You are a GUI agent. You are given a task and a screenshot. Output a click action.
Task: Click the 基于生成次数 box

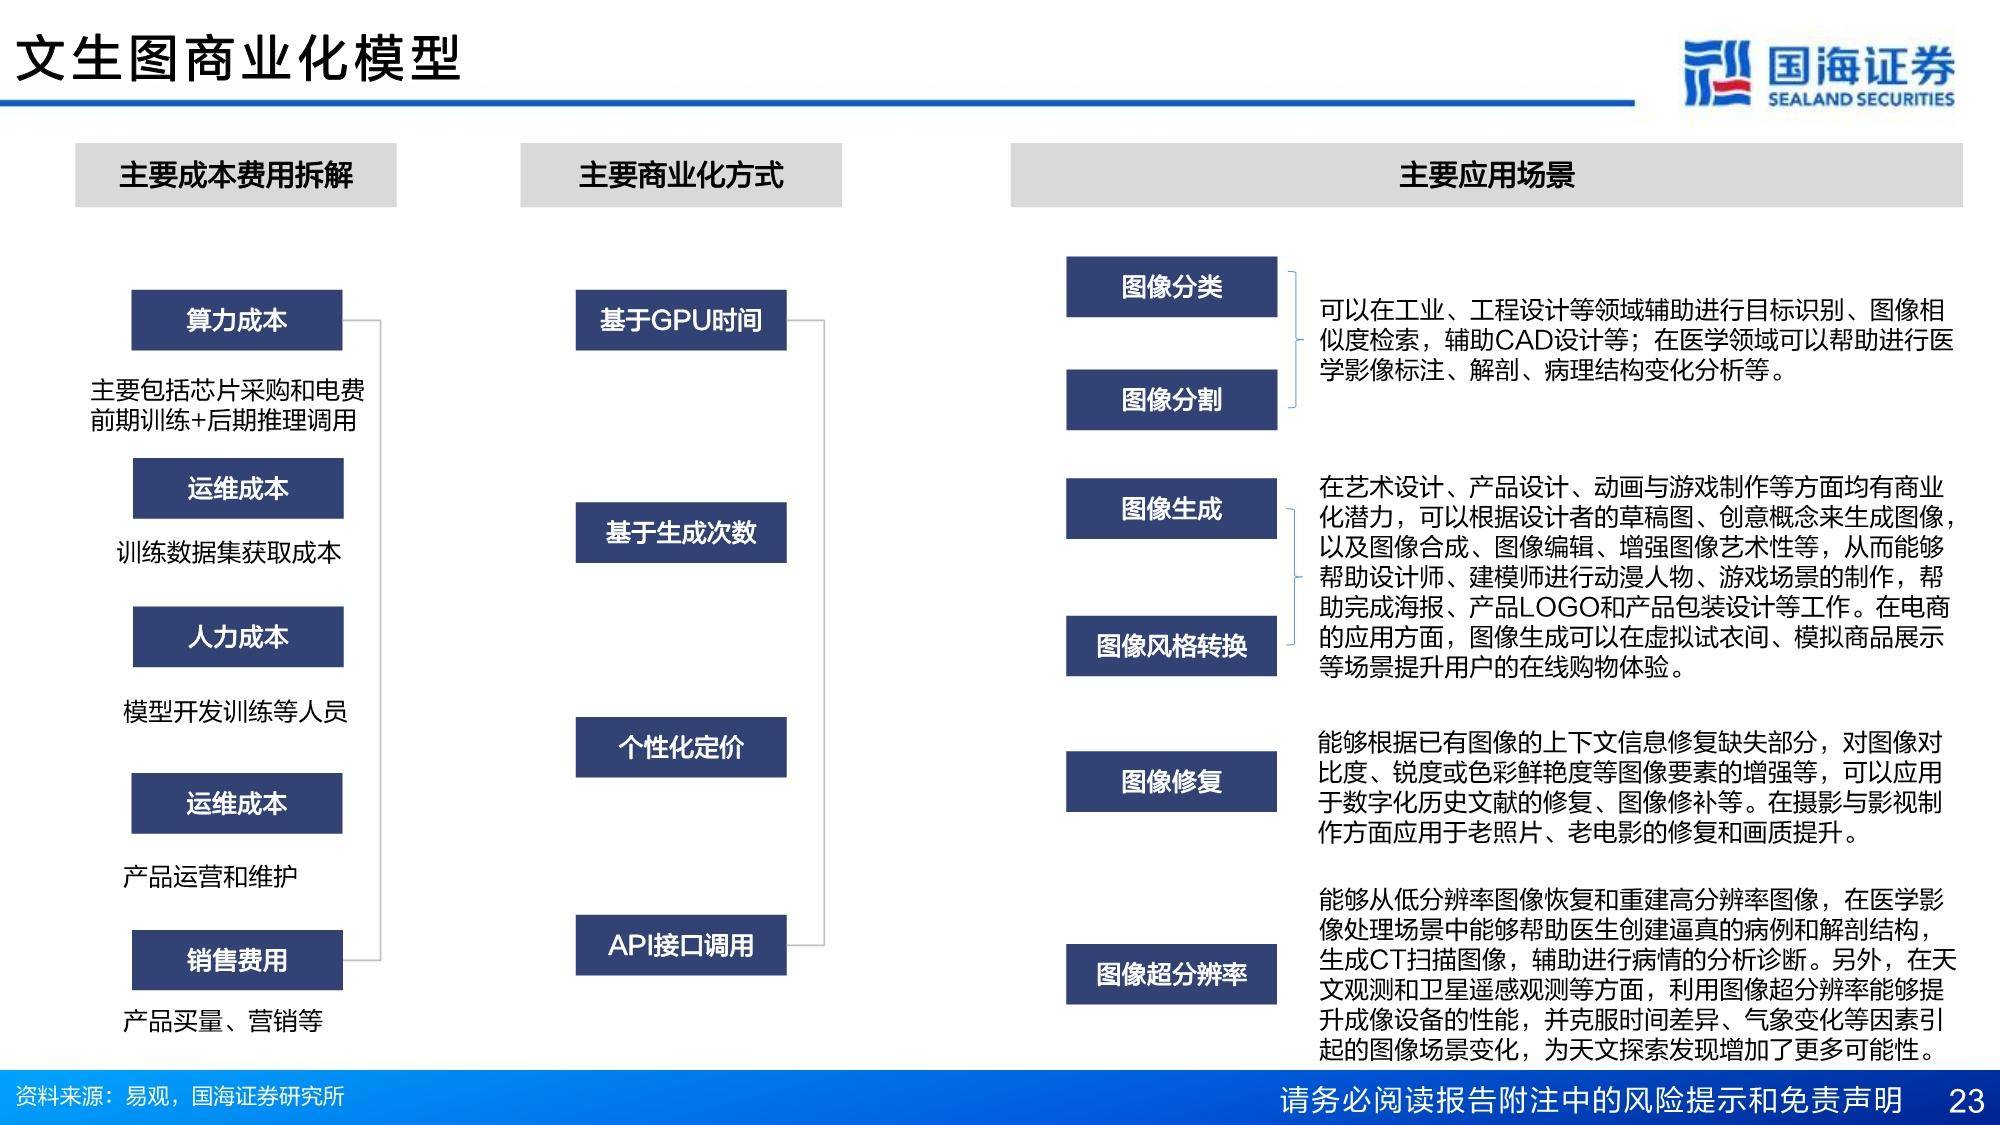coord(681,532)
